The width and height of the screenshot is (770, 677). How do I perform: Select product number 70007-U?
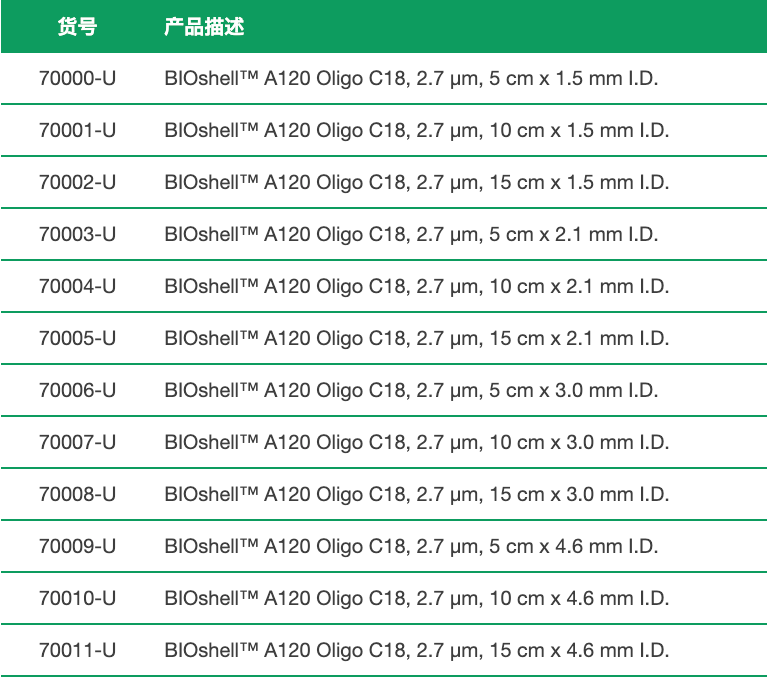[78, 443]
